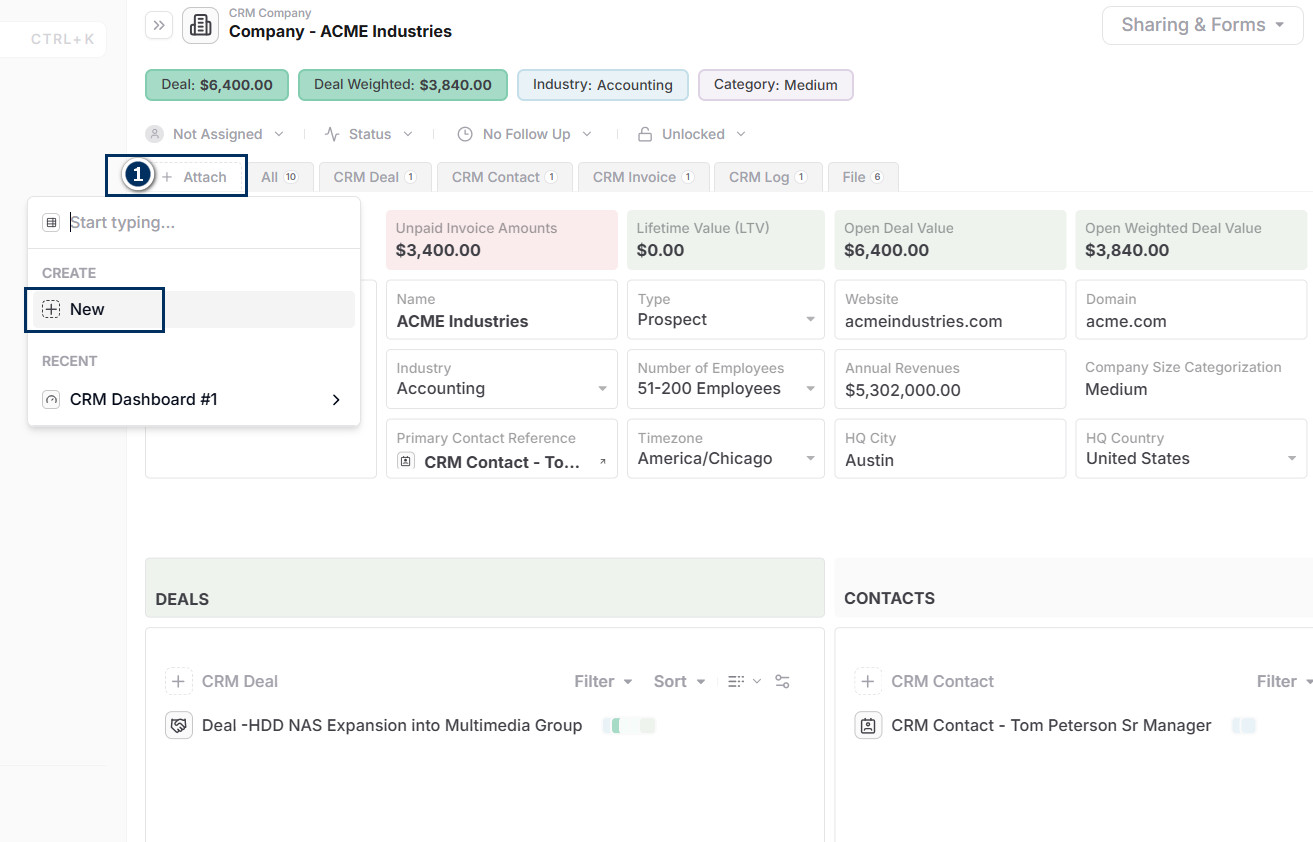Edit the Domain field acme.com
1313x842 pixels.
(1191, 310)
